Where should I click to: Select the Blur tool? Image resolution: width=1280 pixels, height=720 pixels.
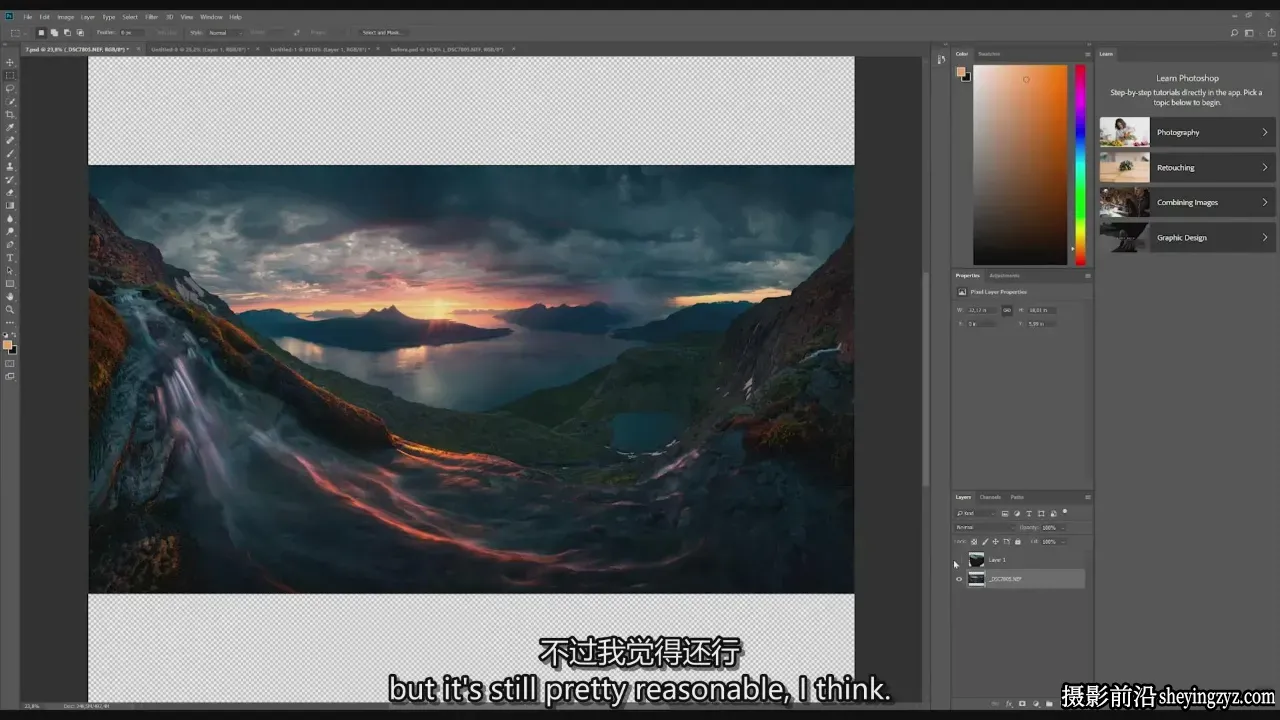(10, 218)
